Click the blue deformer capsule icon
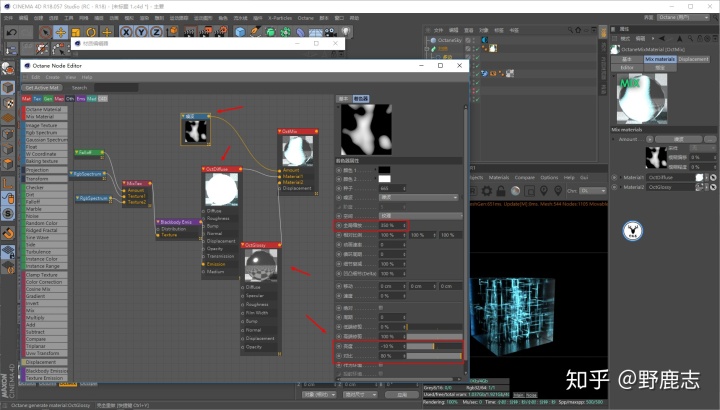This screenshot has height=410, width=720. click(300, 32)
